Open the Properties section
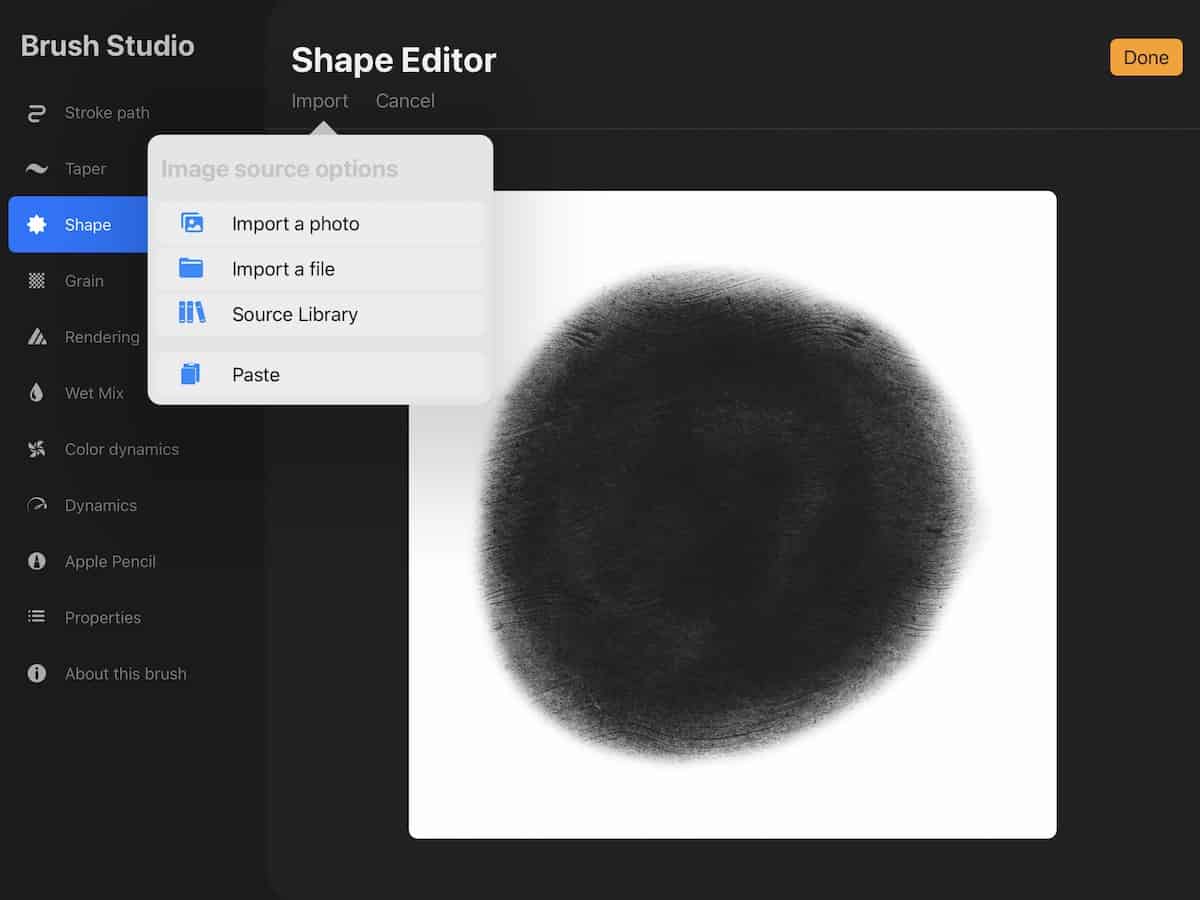1200x900 pixels. point(103,617)
